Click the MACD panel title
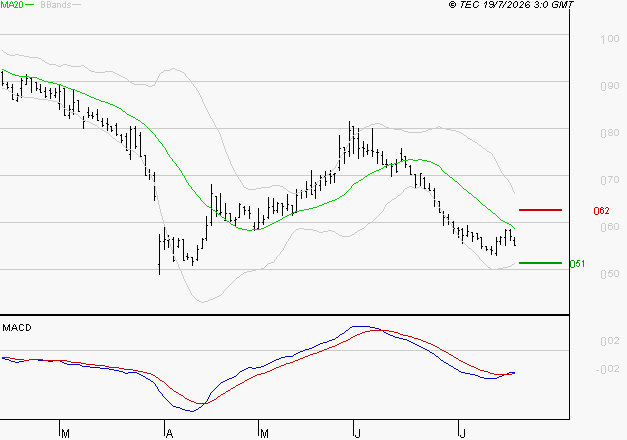The image size is (627, 440). [x=17, y=328]
